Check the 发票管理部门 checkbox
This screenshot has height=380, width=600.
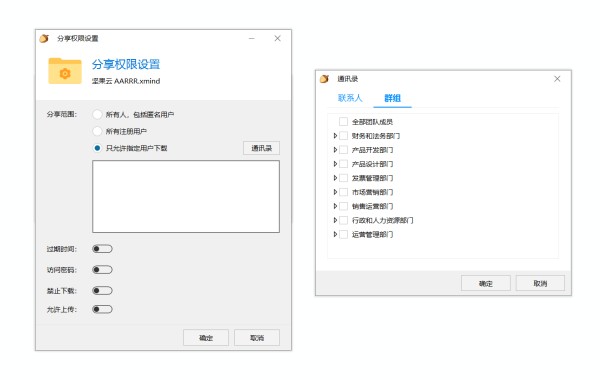tap(344, 178)
